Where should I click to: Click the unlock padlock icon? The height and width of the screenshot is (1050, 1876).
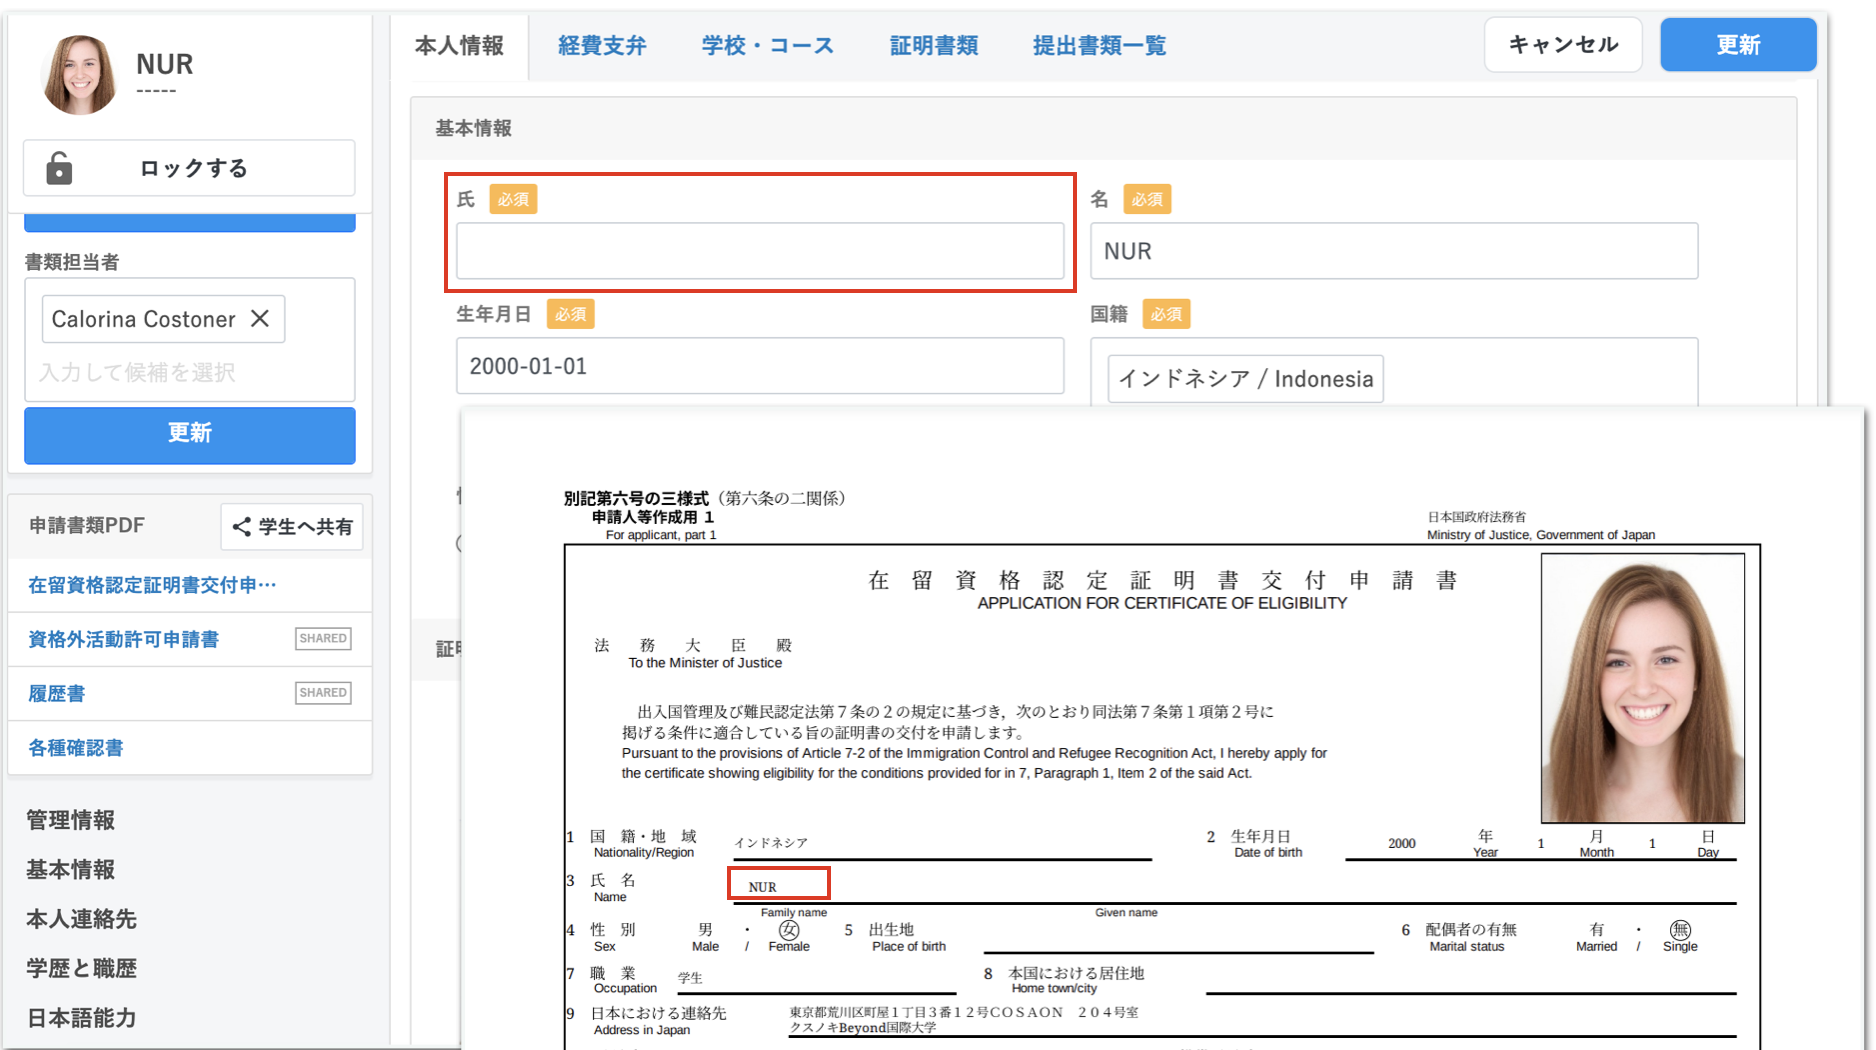click(59, 168)
